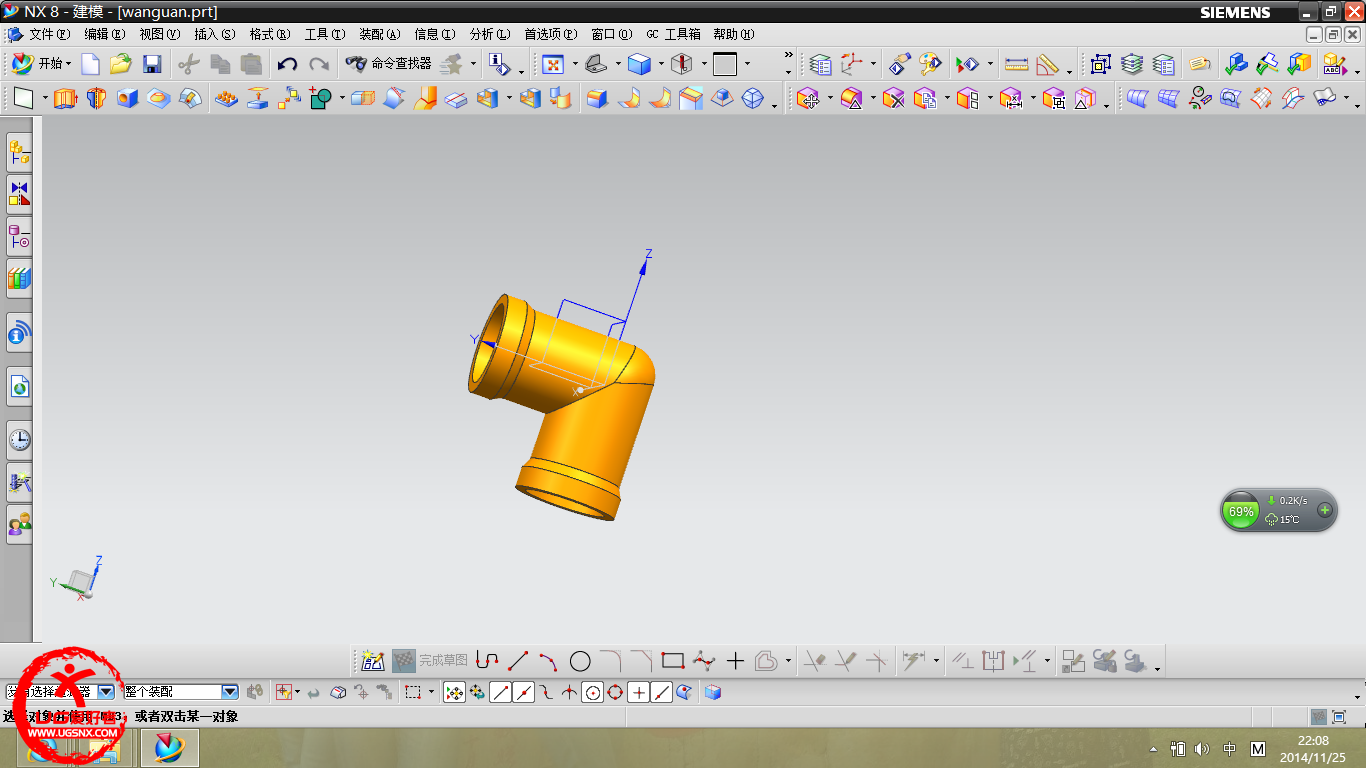Viewport: 1366px width, 774px height.
Task: Click the Hole feature icon
Action: pyautogui.click(x=127, y=98)
